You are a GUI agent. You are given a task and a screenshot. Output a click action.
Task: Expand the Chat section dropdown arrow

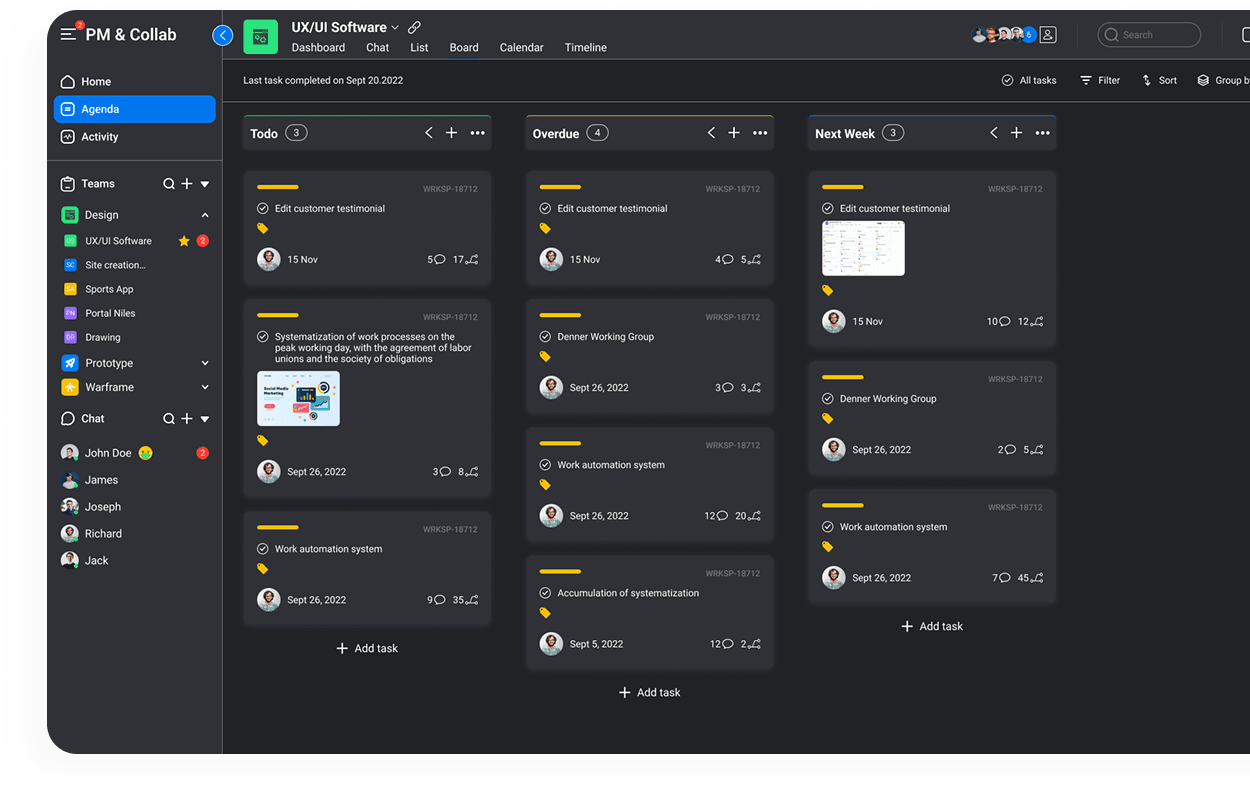(x=205, y=419)
